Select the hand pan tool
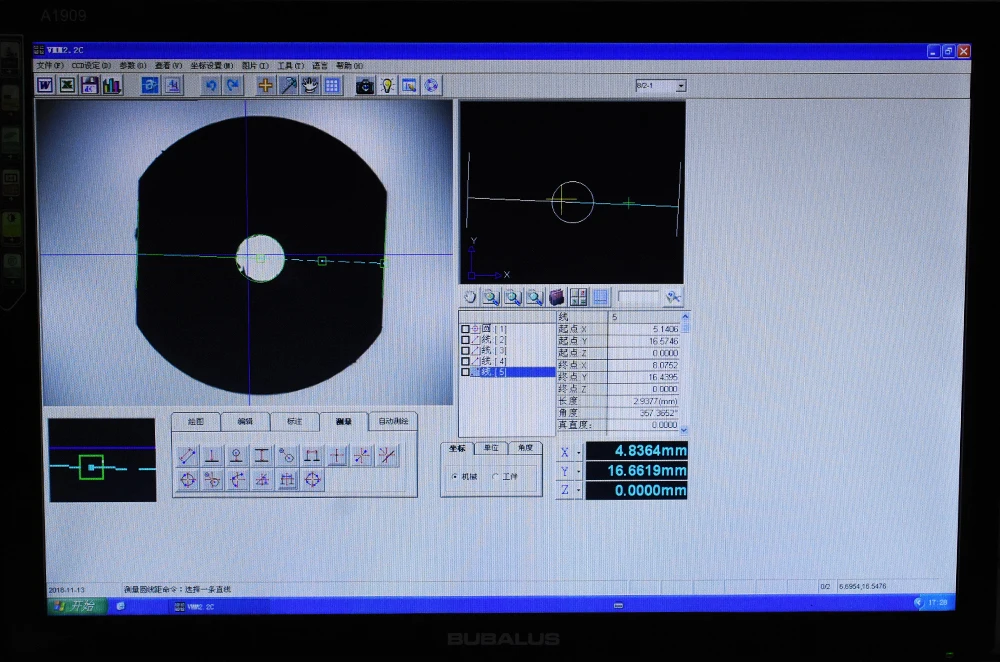This screenshot has width=1000, height=662. point(310,85)
